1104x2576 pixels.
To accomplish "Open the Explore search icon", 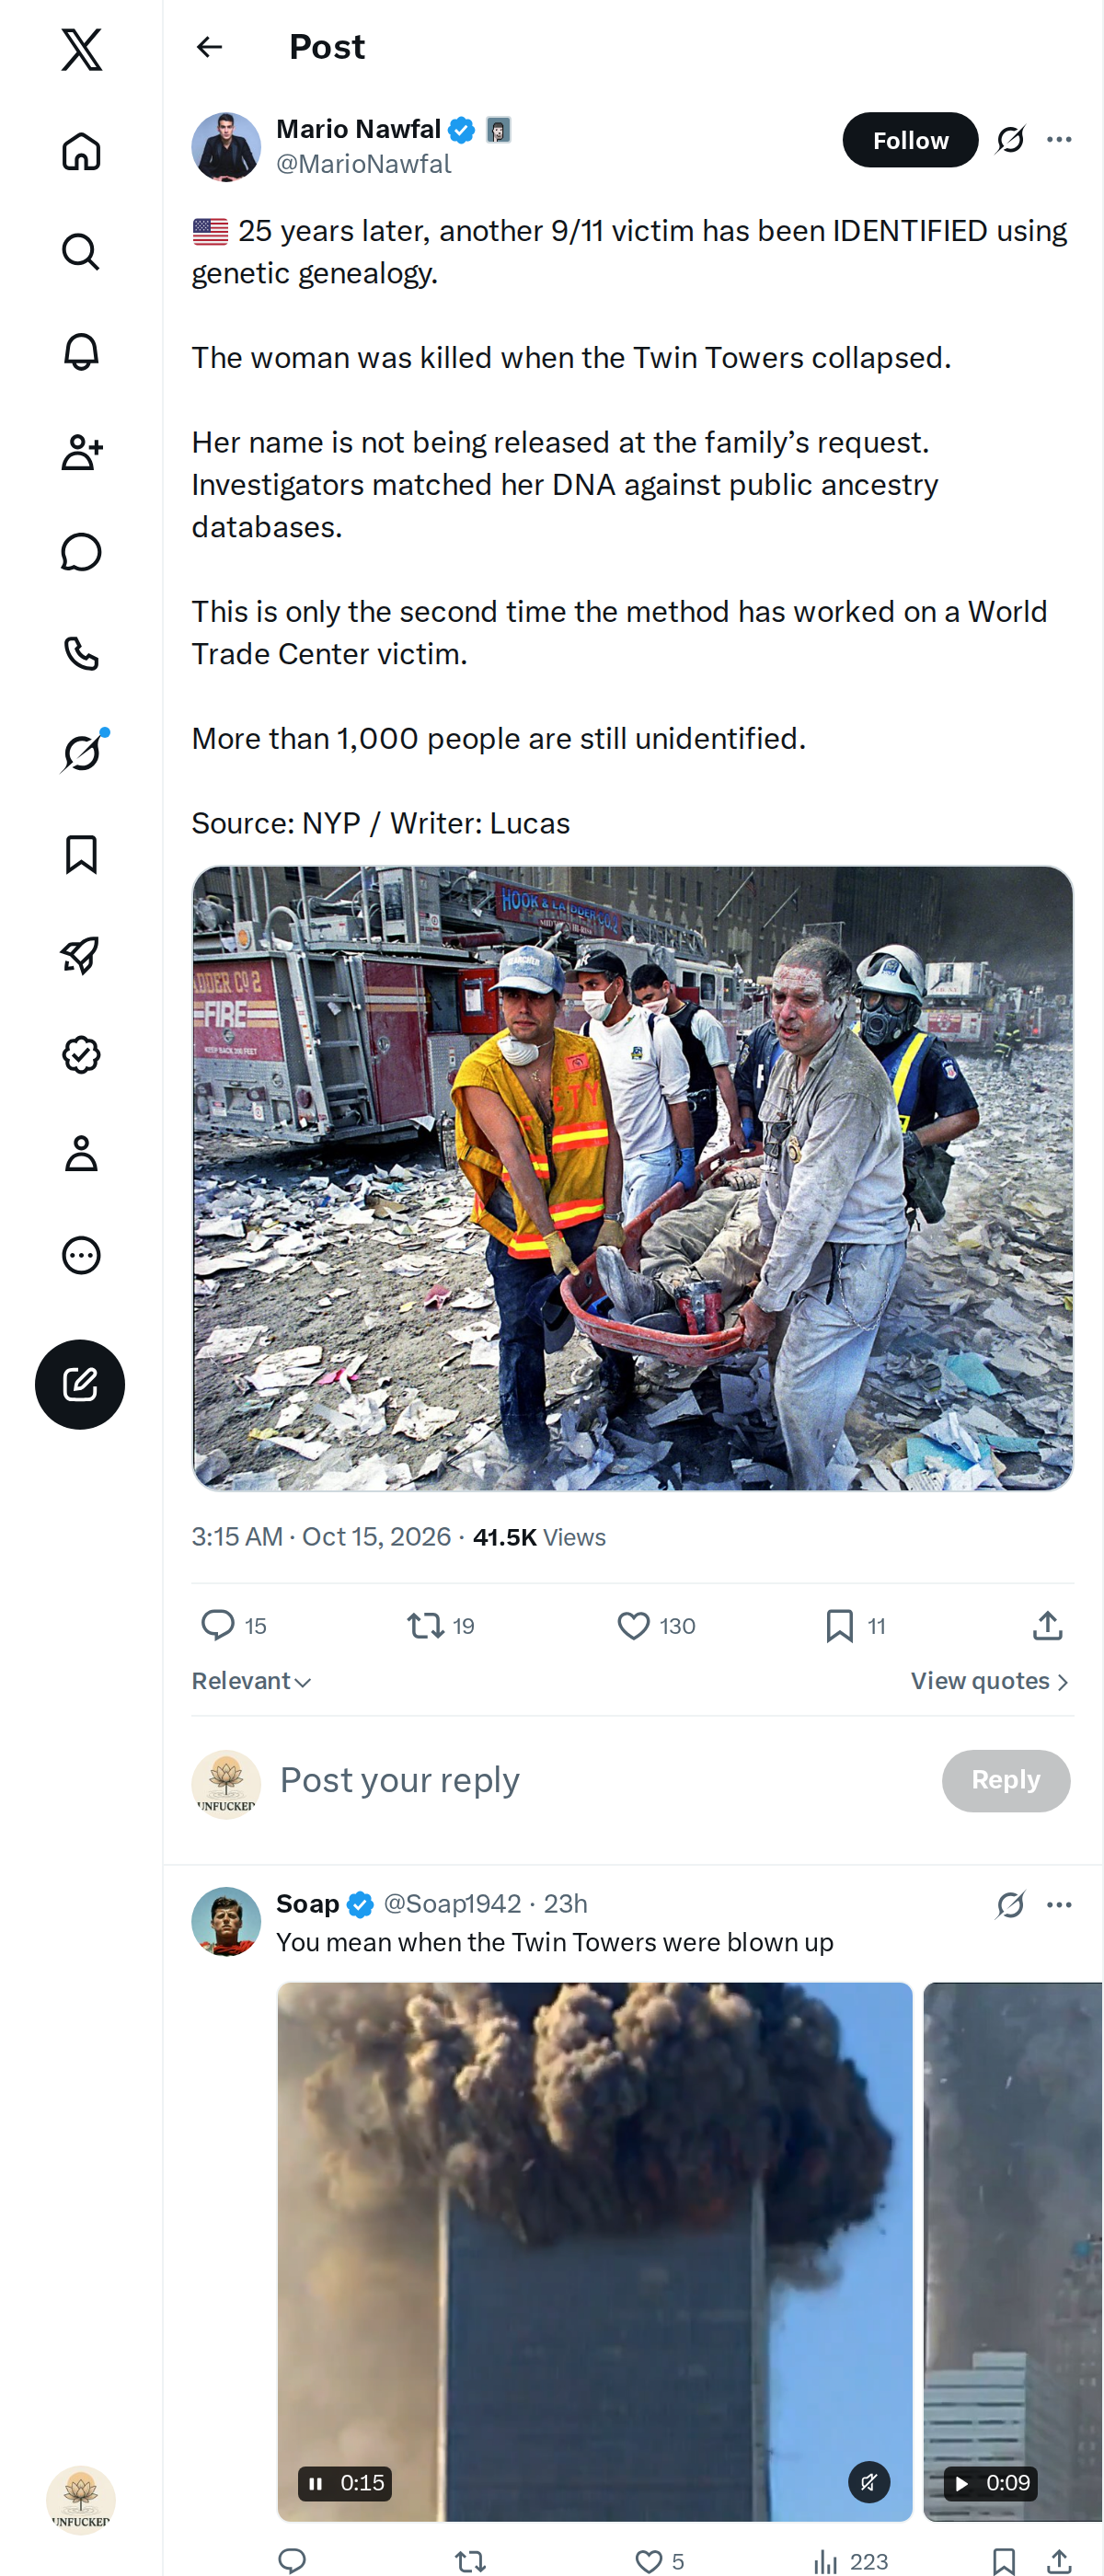I will click(x=81, y=252).
